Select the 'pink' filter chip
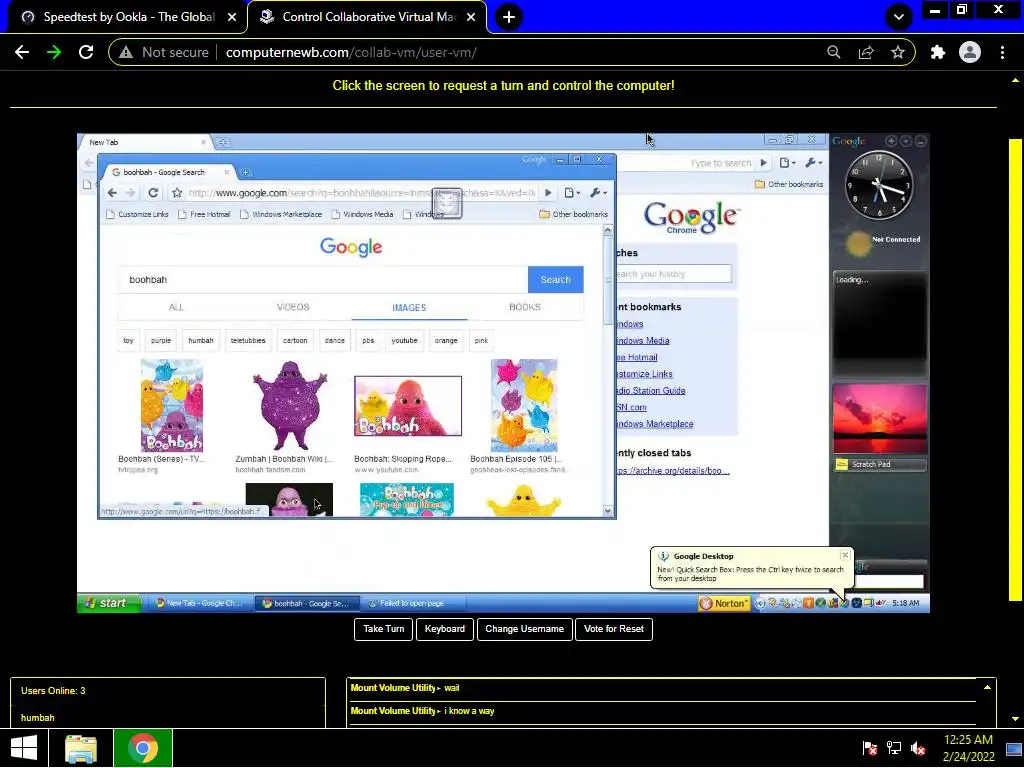The image size is (1024, 768). coord(481,340)
